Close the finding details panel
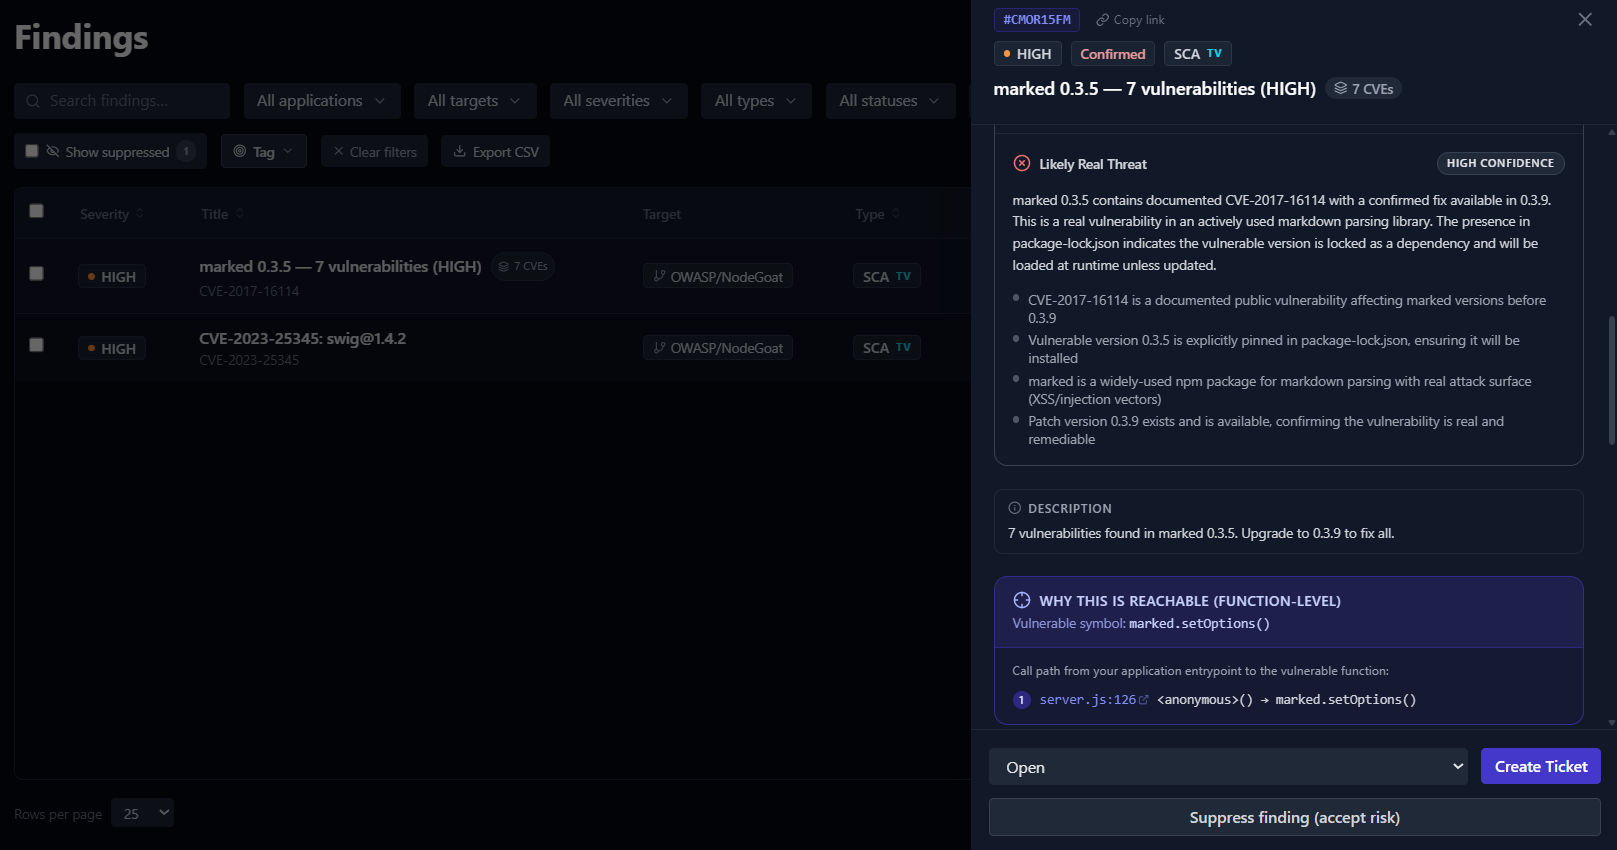 pos(1585,20)
